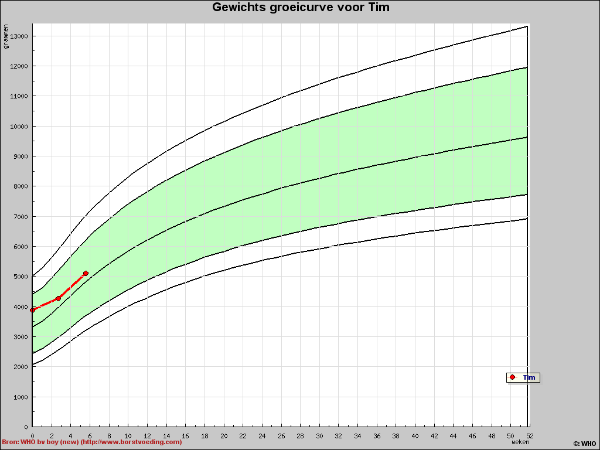Click the red Tim legend marker
This screenshot has width=600, height=450.
(512, 377)
